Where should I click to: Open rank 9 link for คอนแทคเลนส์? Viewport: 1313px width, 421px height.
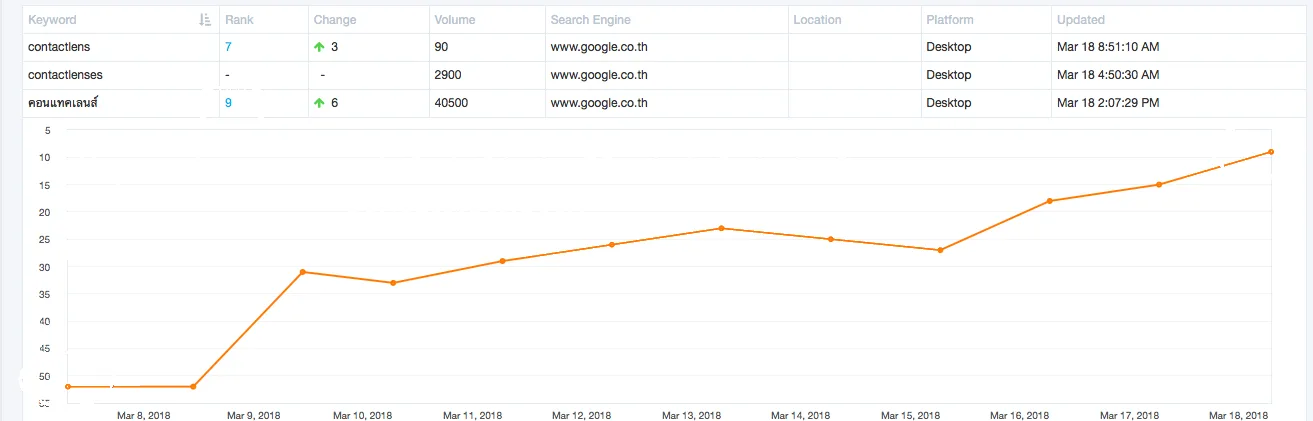[x=229, y=103]
